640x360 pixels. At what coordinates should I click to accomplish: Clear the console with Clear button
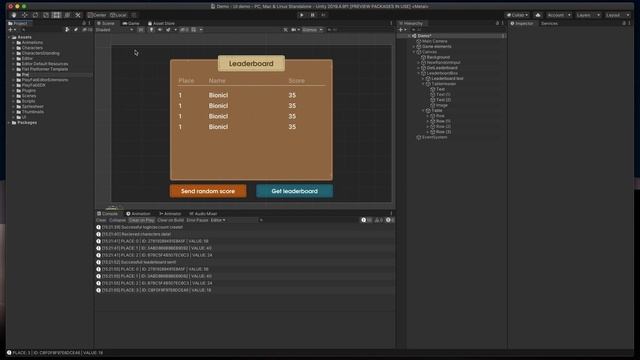click(101, 220)
